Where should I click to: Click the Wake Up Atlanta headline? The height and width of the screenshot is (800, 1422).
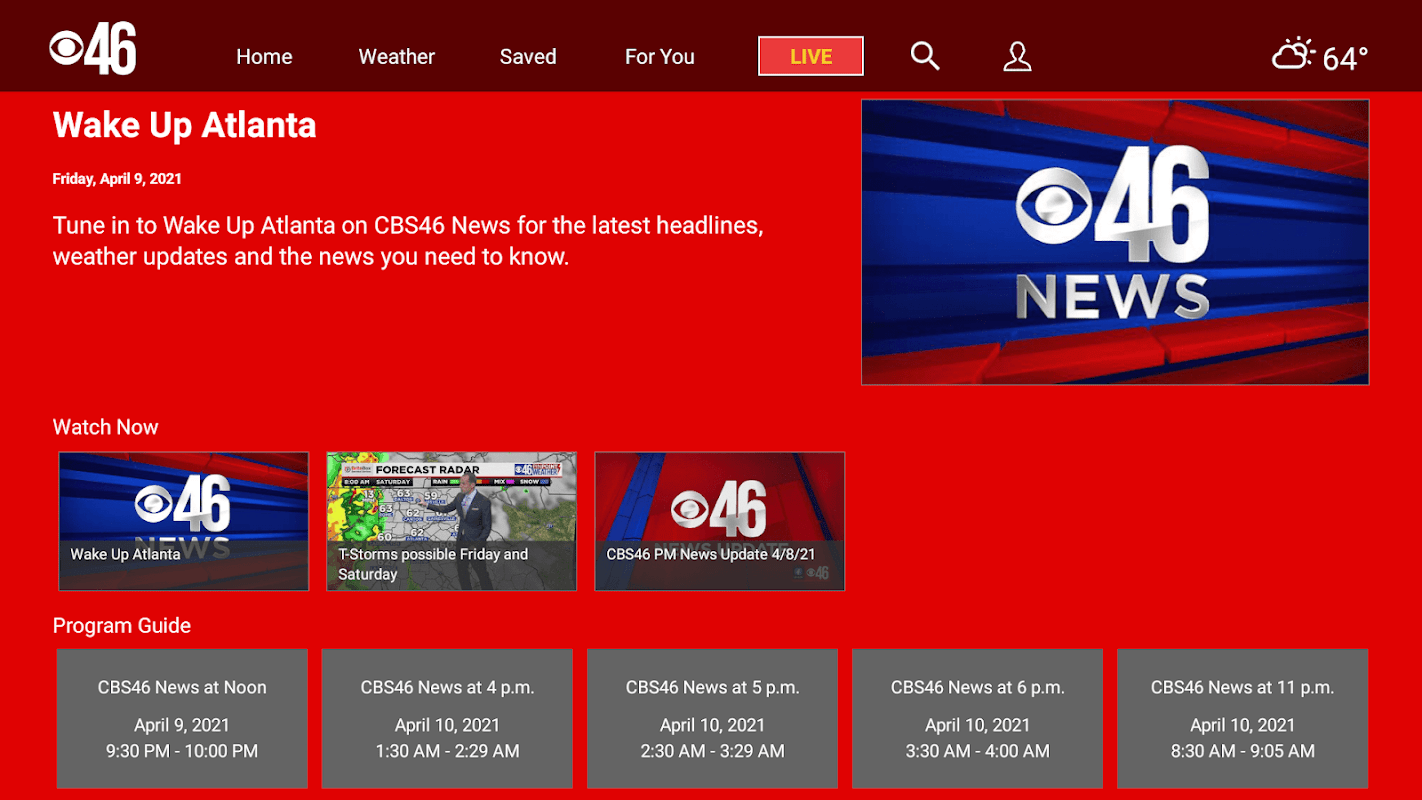(x=185, y=125)
